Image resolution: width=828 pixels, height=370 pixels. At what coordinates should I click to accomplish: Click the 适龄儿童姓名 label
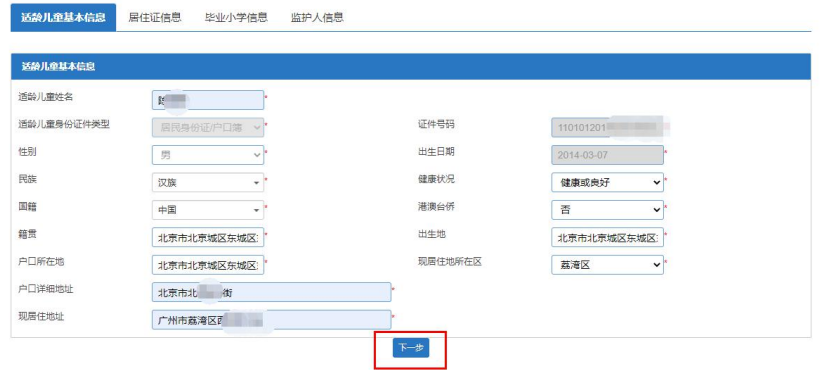(45, 97)
